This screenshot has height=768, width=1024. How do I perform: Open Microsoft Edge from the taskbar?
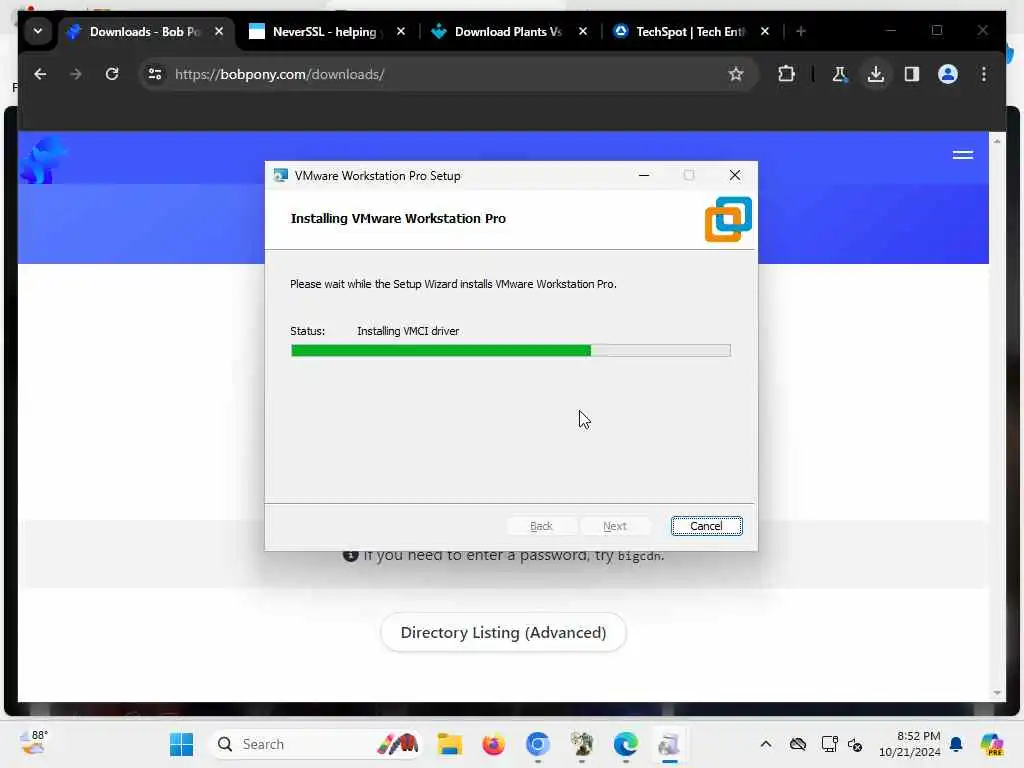pyautogui.click(x=626, y=744)
